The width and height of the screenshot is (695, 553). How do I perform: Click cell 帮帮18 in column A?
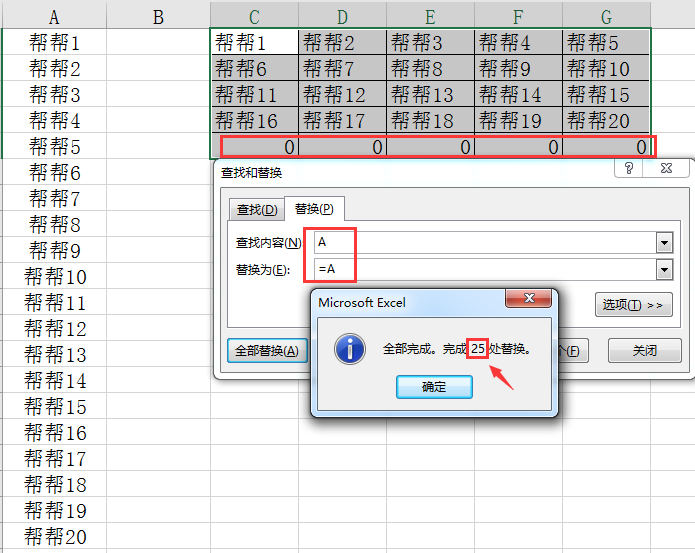[54, 484]
